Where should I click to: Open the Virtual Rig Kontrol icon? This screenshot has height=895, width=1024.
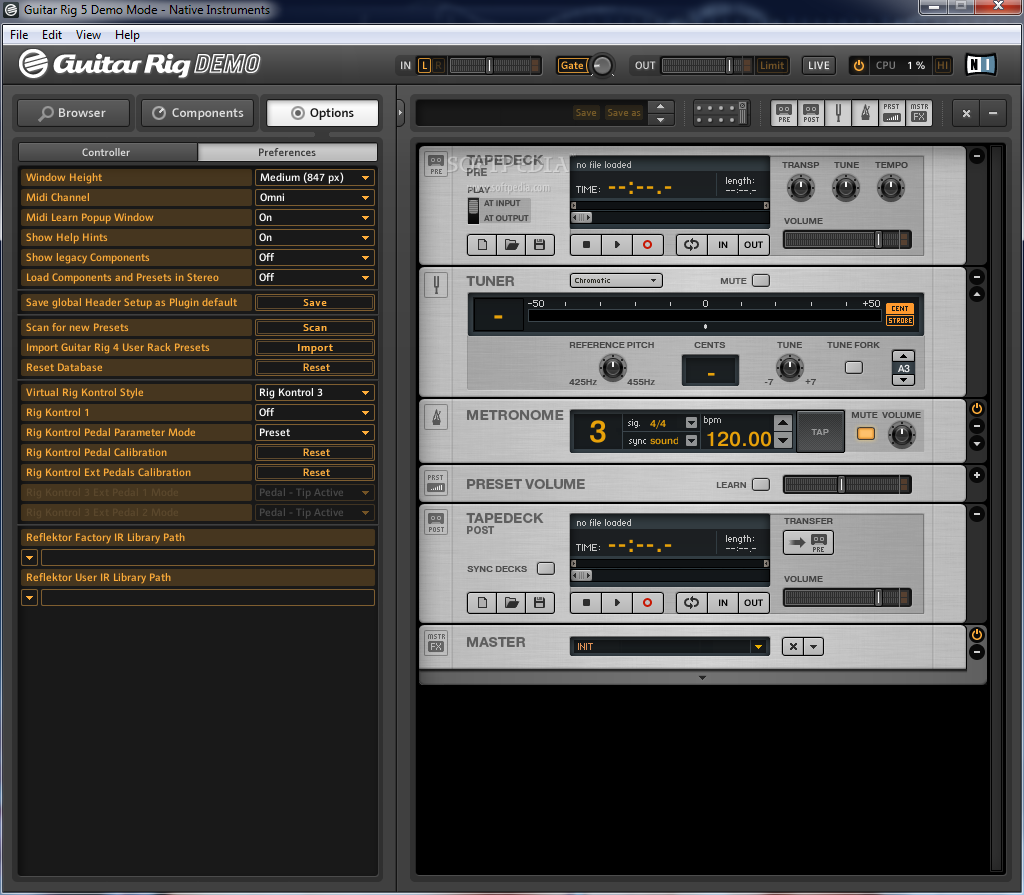[x=721, y=112]
